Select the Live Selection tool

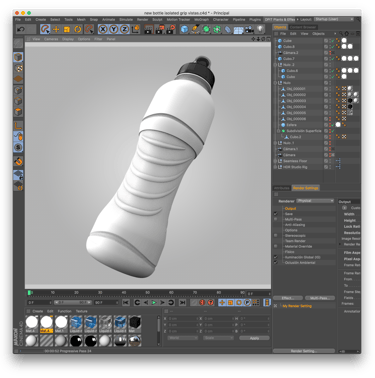[x=45, y=29]
